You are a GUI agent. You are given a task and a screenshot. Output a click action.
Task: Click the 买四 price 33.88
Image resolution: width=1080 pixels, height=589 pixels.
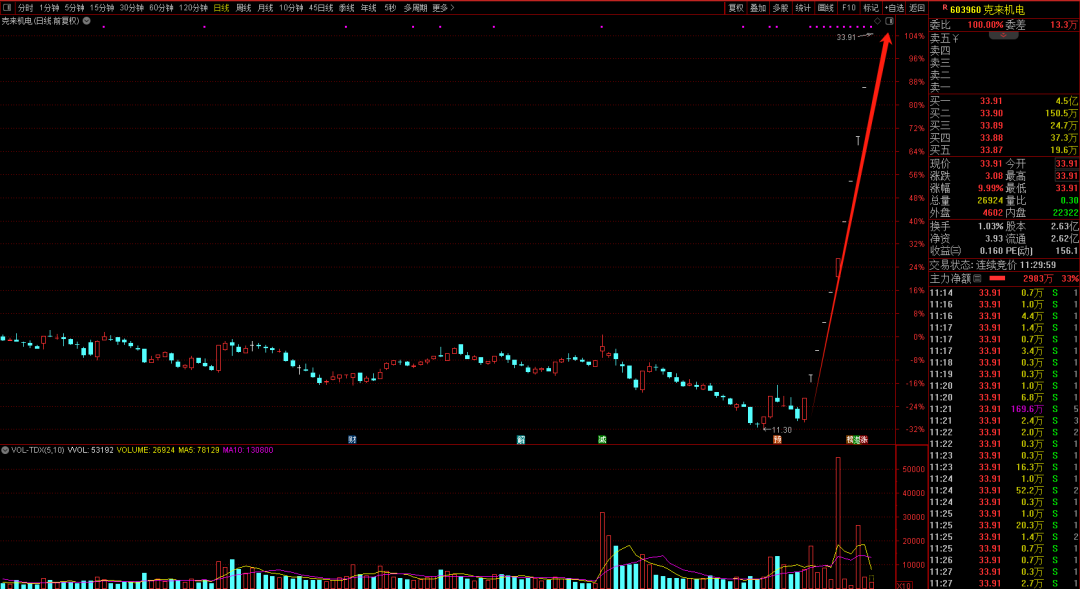[991, 138]
